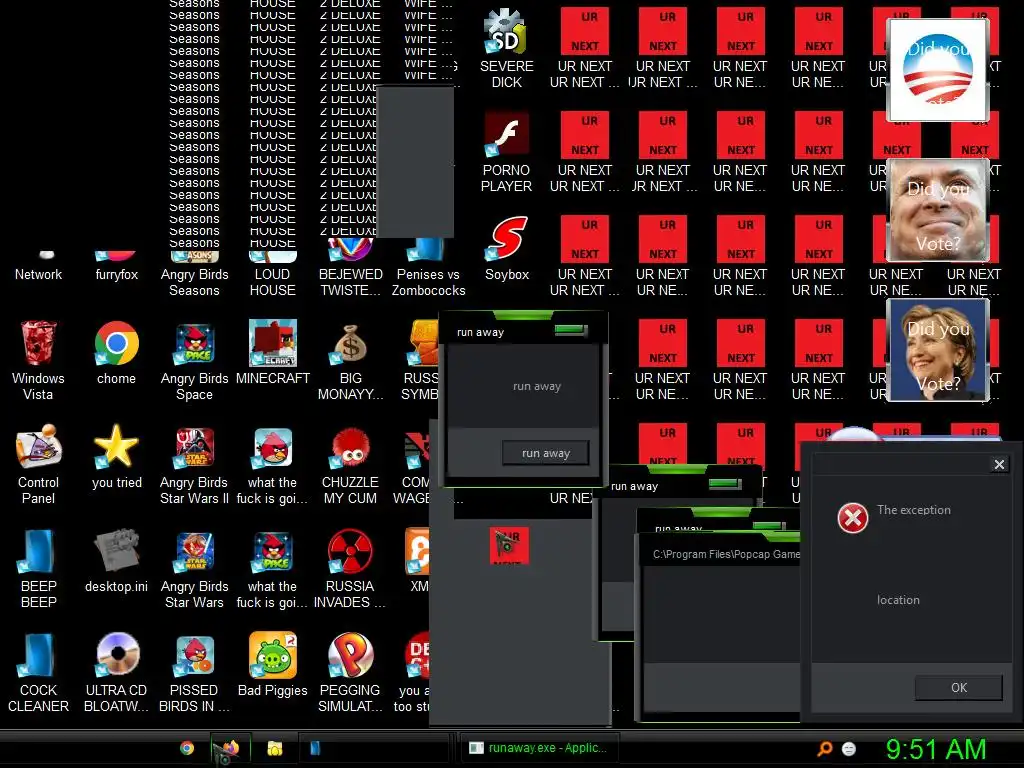Open the furryfox desktop shortcut

point(116,266)
